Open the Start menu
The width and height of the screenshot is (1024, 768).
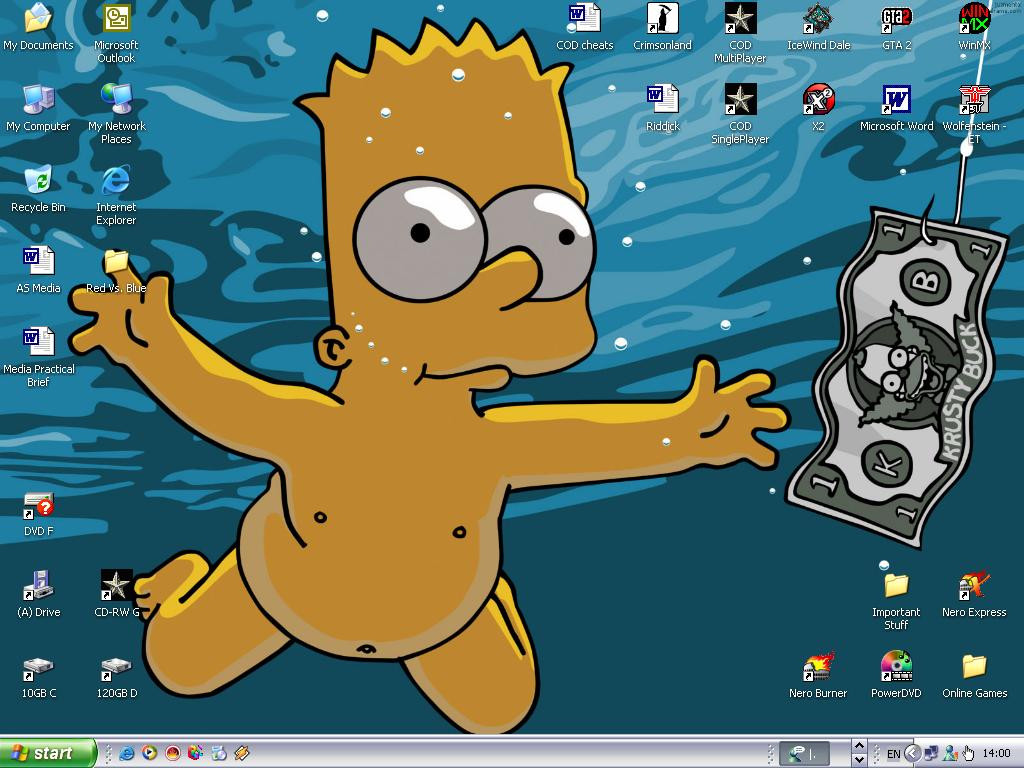48,753
